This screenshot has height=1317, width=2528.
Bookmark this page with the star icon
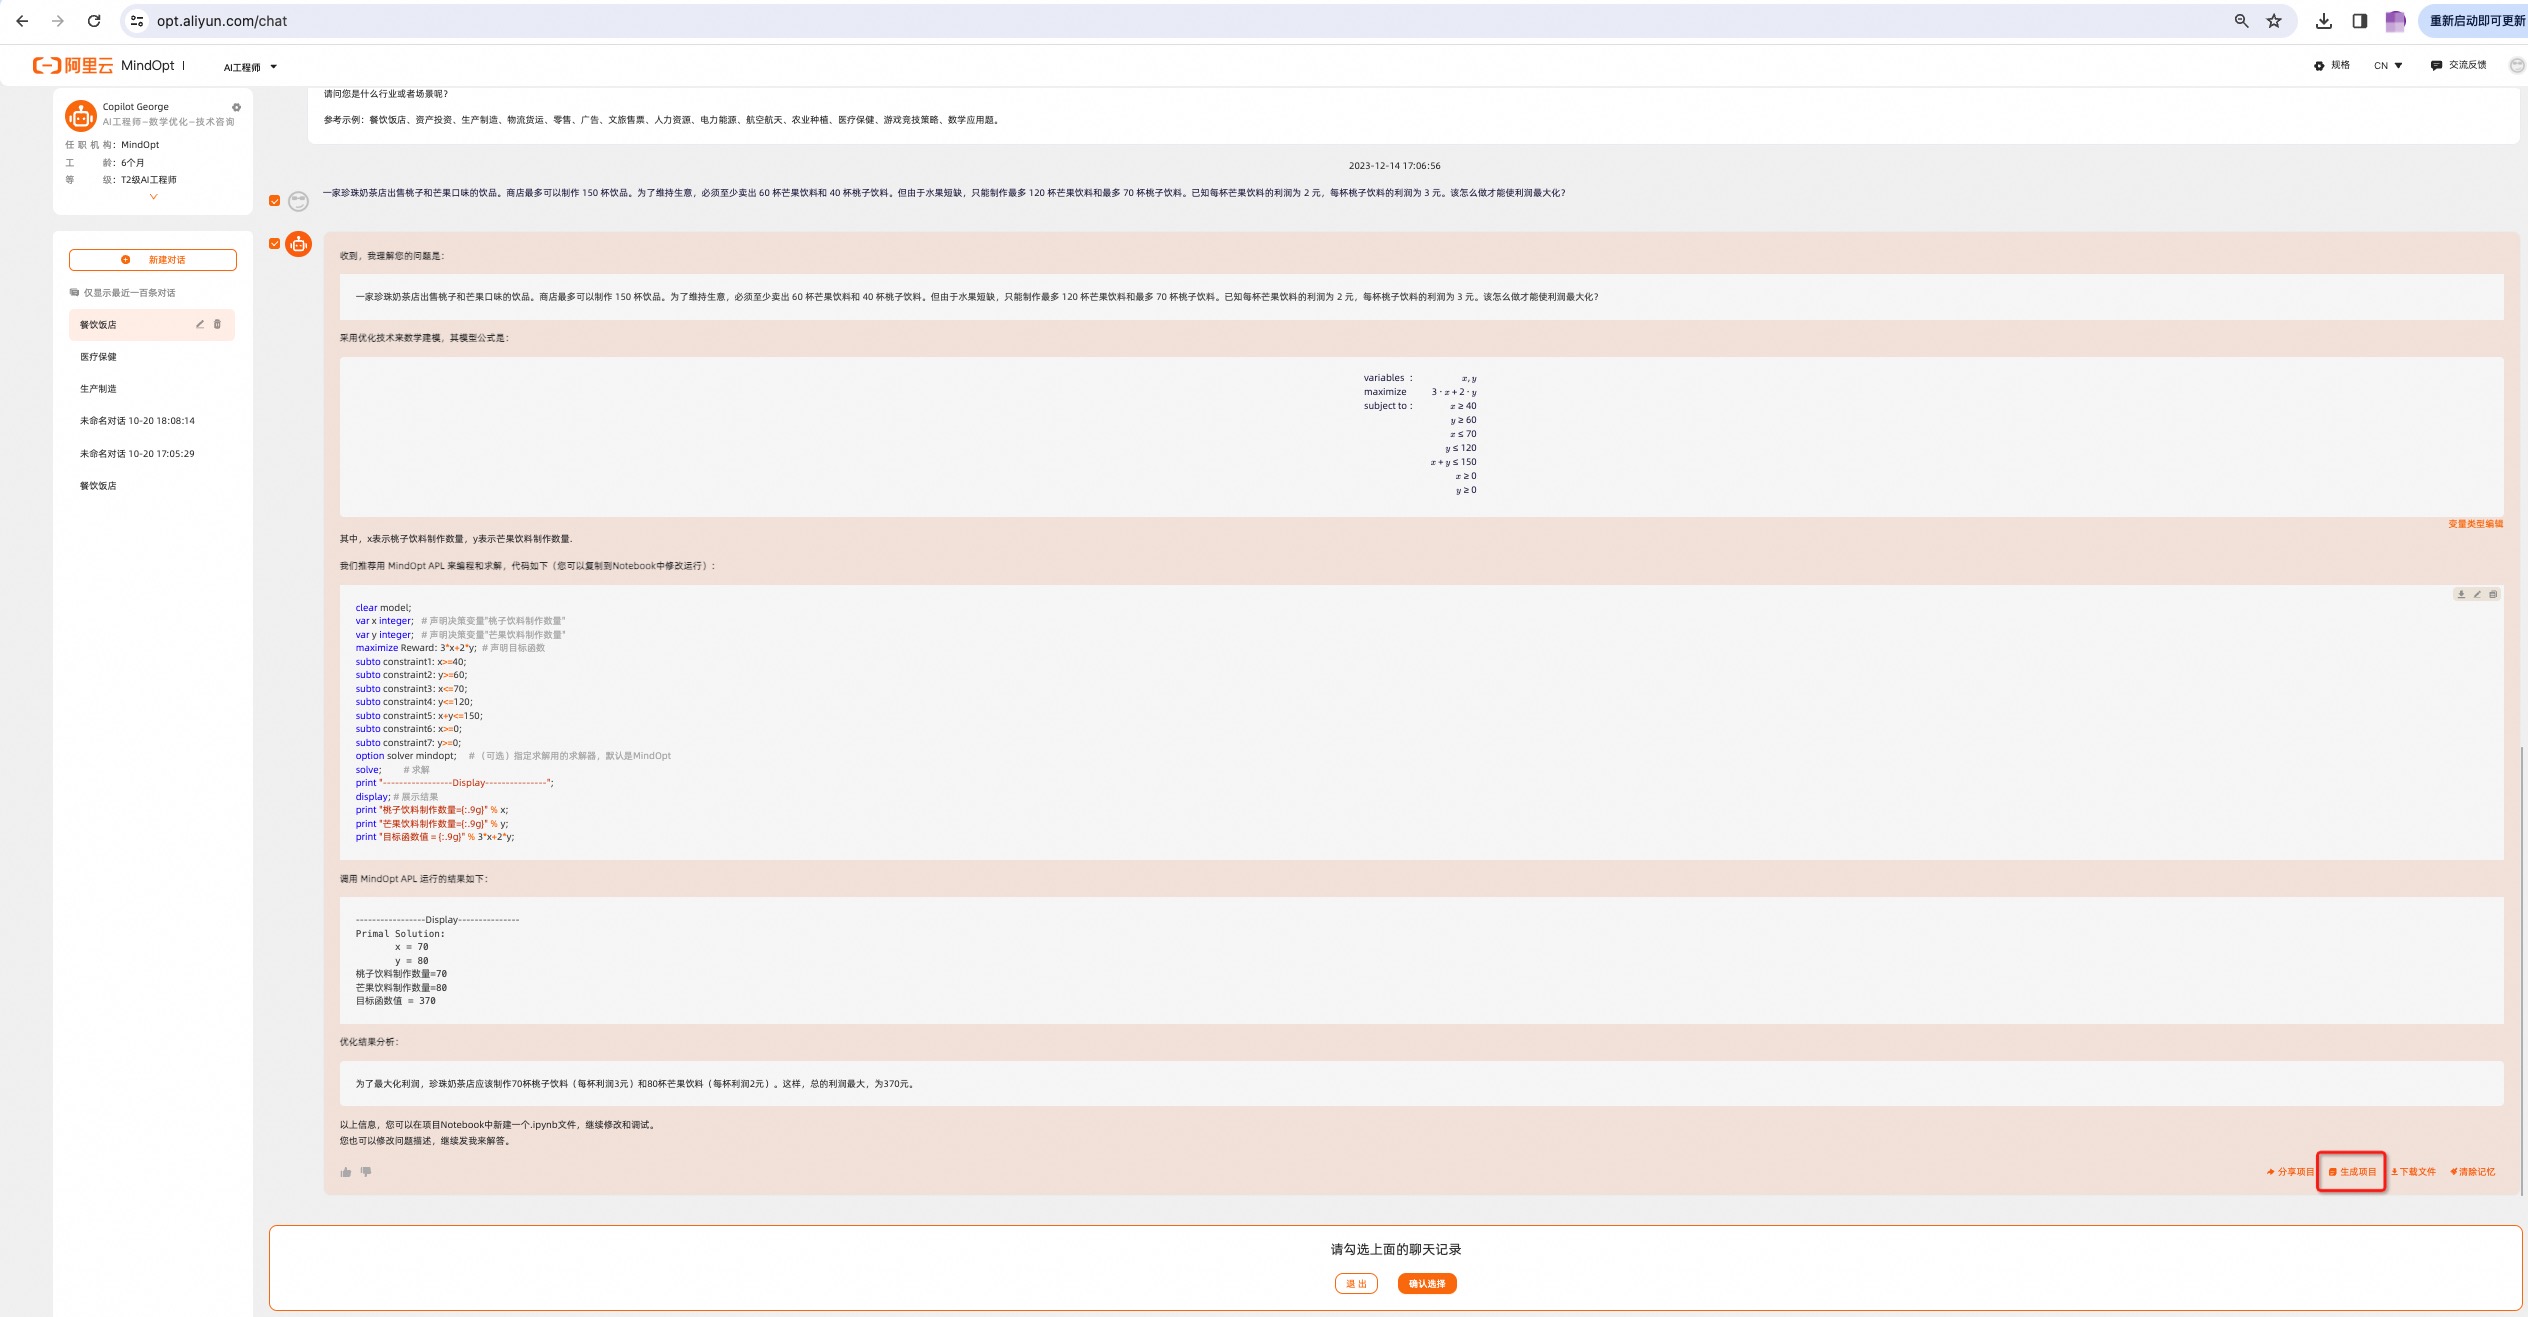coord(2274,21)
